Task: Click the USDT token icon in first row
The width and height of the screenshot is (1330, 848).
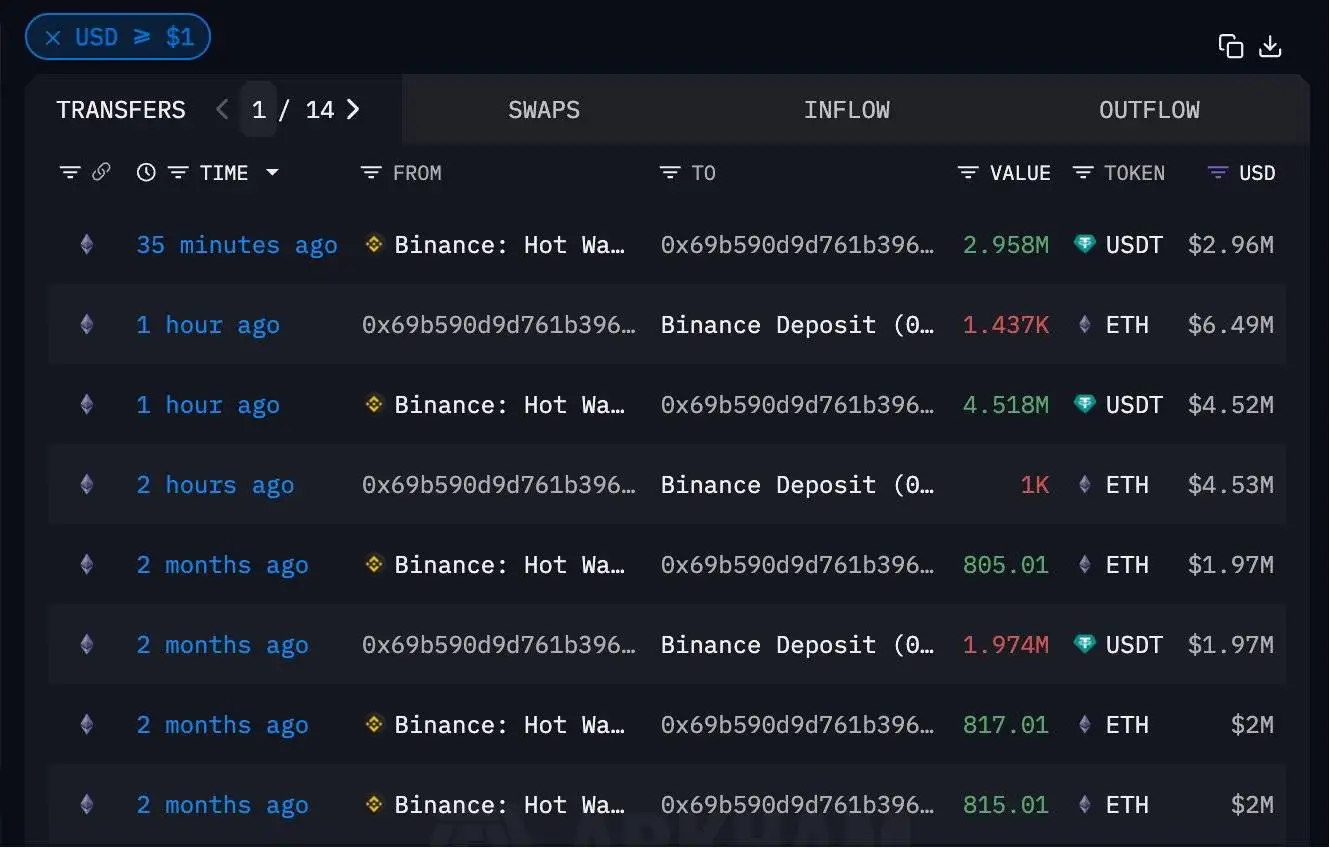Action: pos(1084,244)
